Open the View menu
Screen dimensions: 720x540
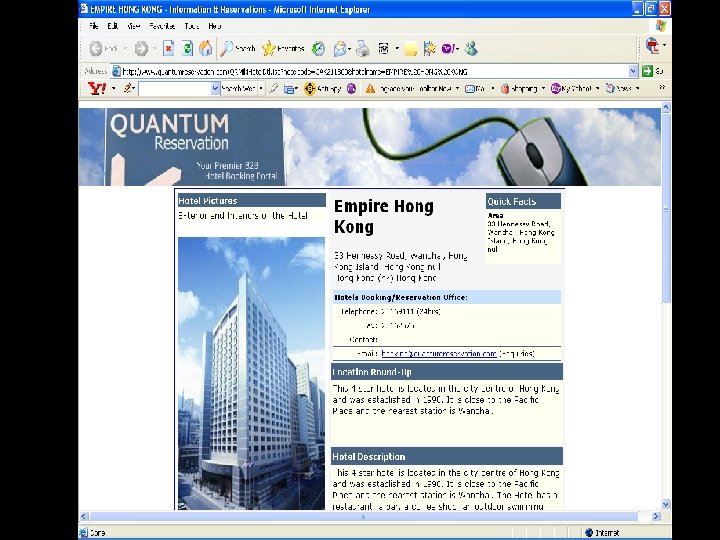(x=133, y=26)
